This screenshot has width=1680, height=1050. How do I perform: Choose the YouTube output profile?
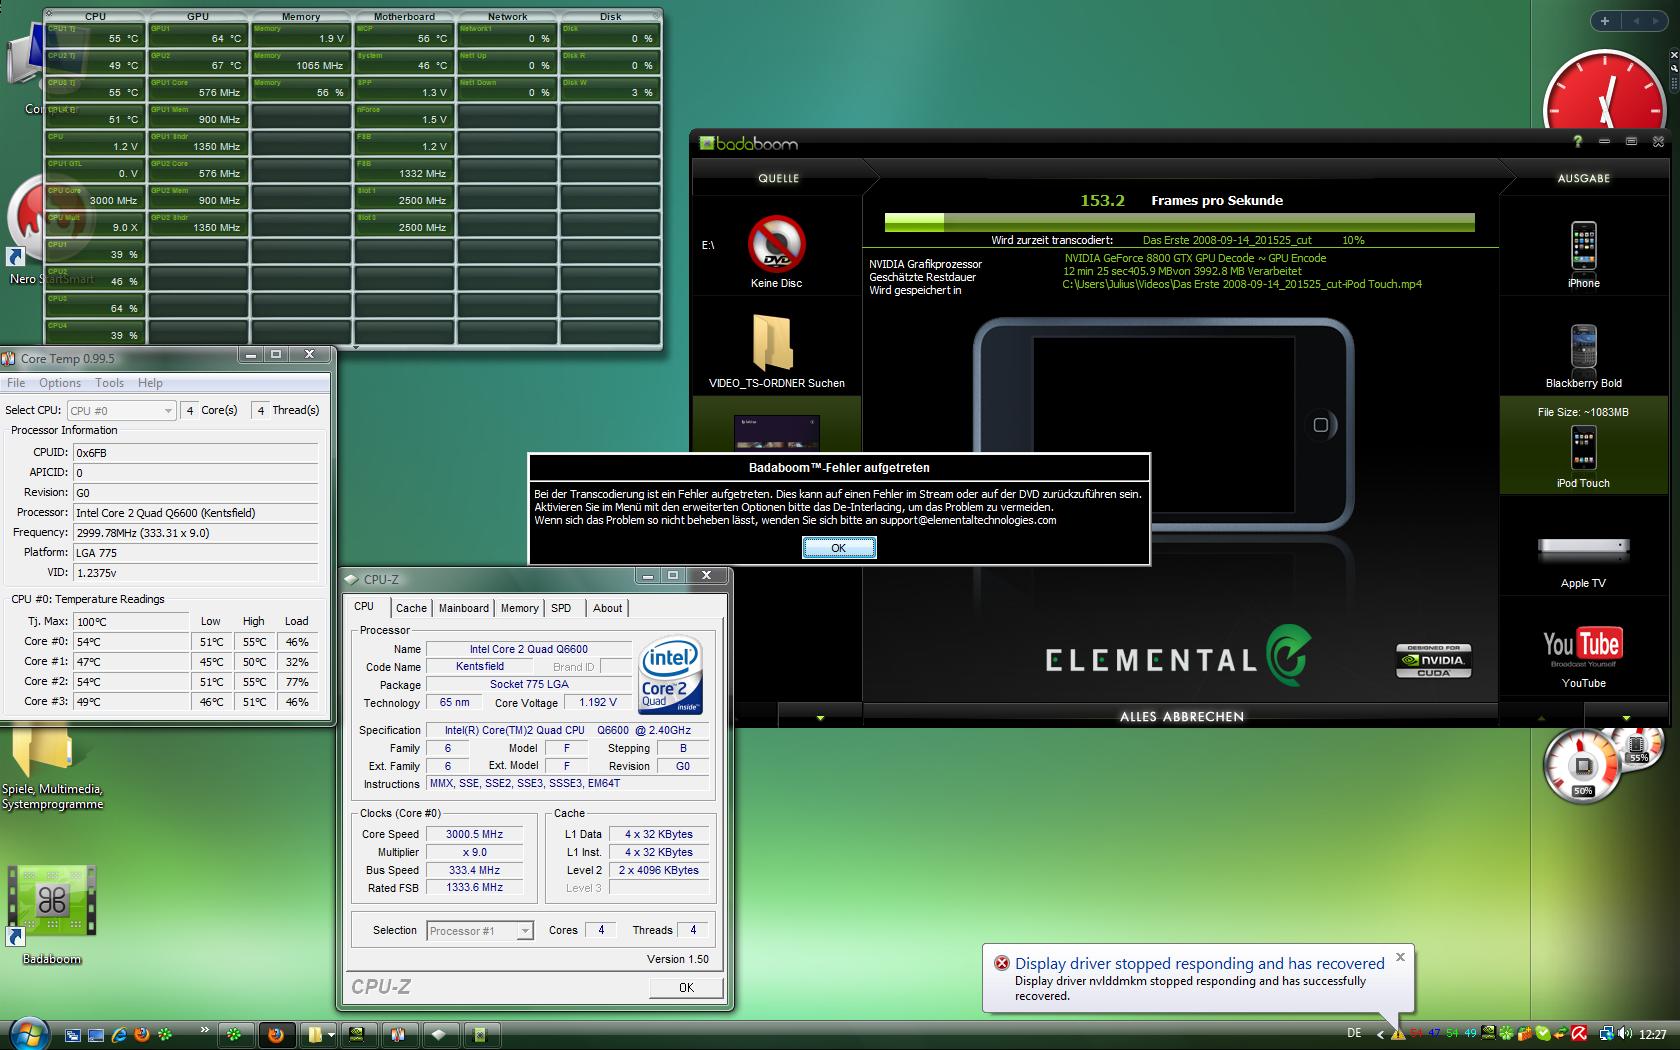(1583, 648)
